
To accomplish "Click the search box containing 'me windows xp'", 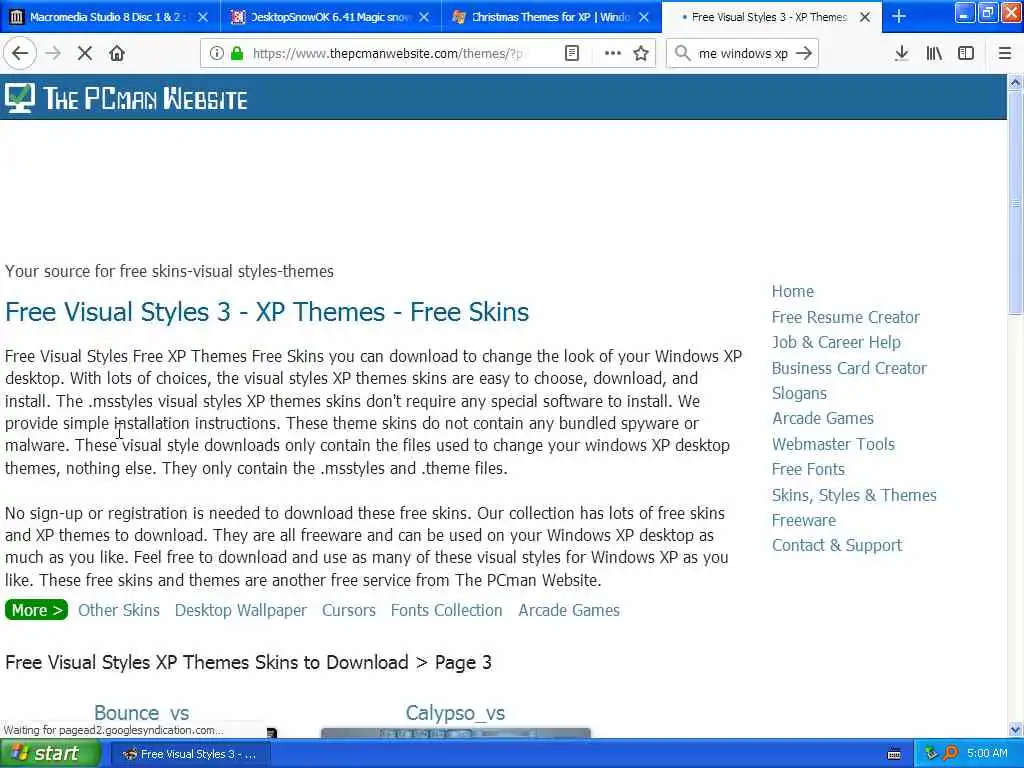I will [x=743, y=54].
